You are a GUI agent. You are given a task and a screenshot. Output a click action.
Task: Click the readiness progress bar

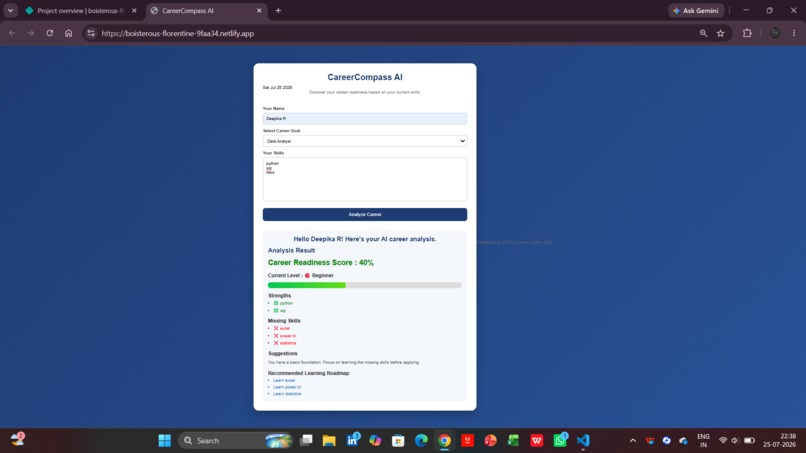[x=364, y=285]
